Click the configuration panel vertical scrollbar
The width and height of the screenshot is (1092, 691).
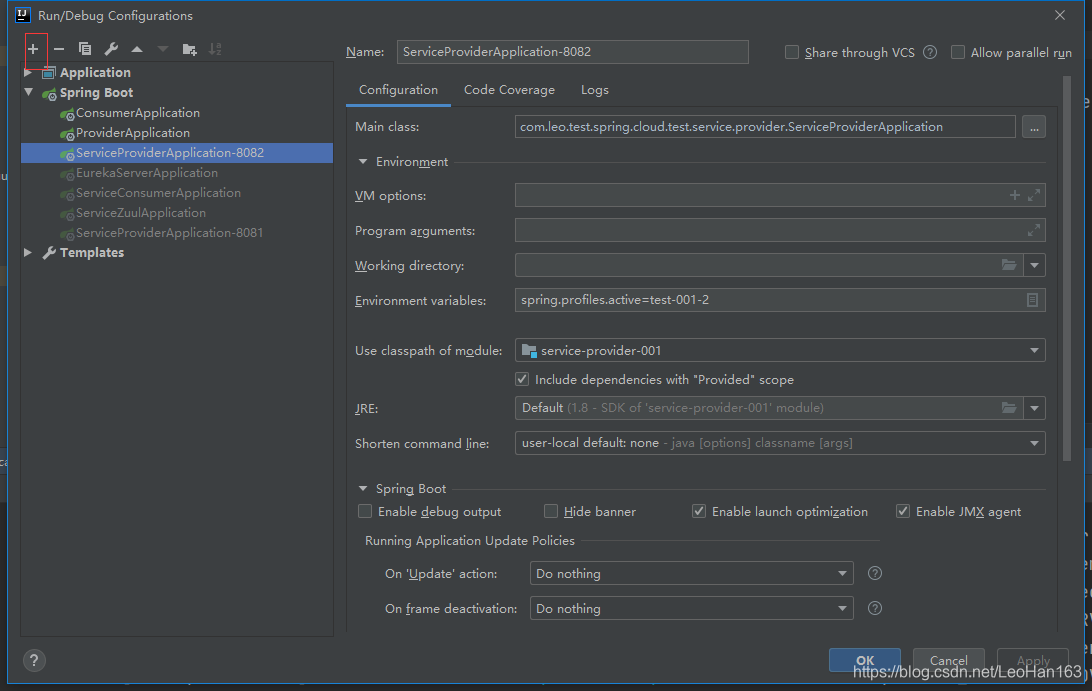[x=1067, y=269]
